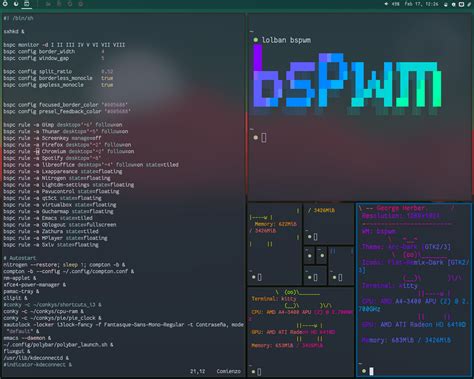Click the vim cursor position '21,12' indicator
This screenshot has width=474, height=379.
198,371
